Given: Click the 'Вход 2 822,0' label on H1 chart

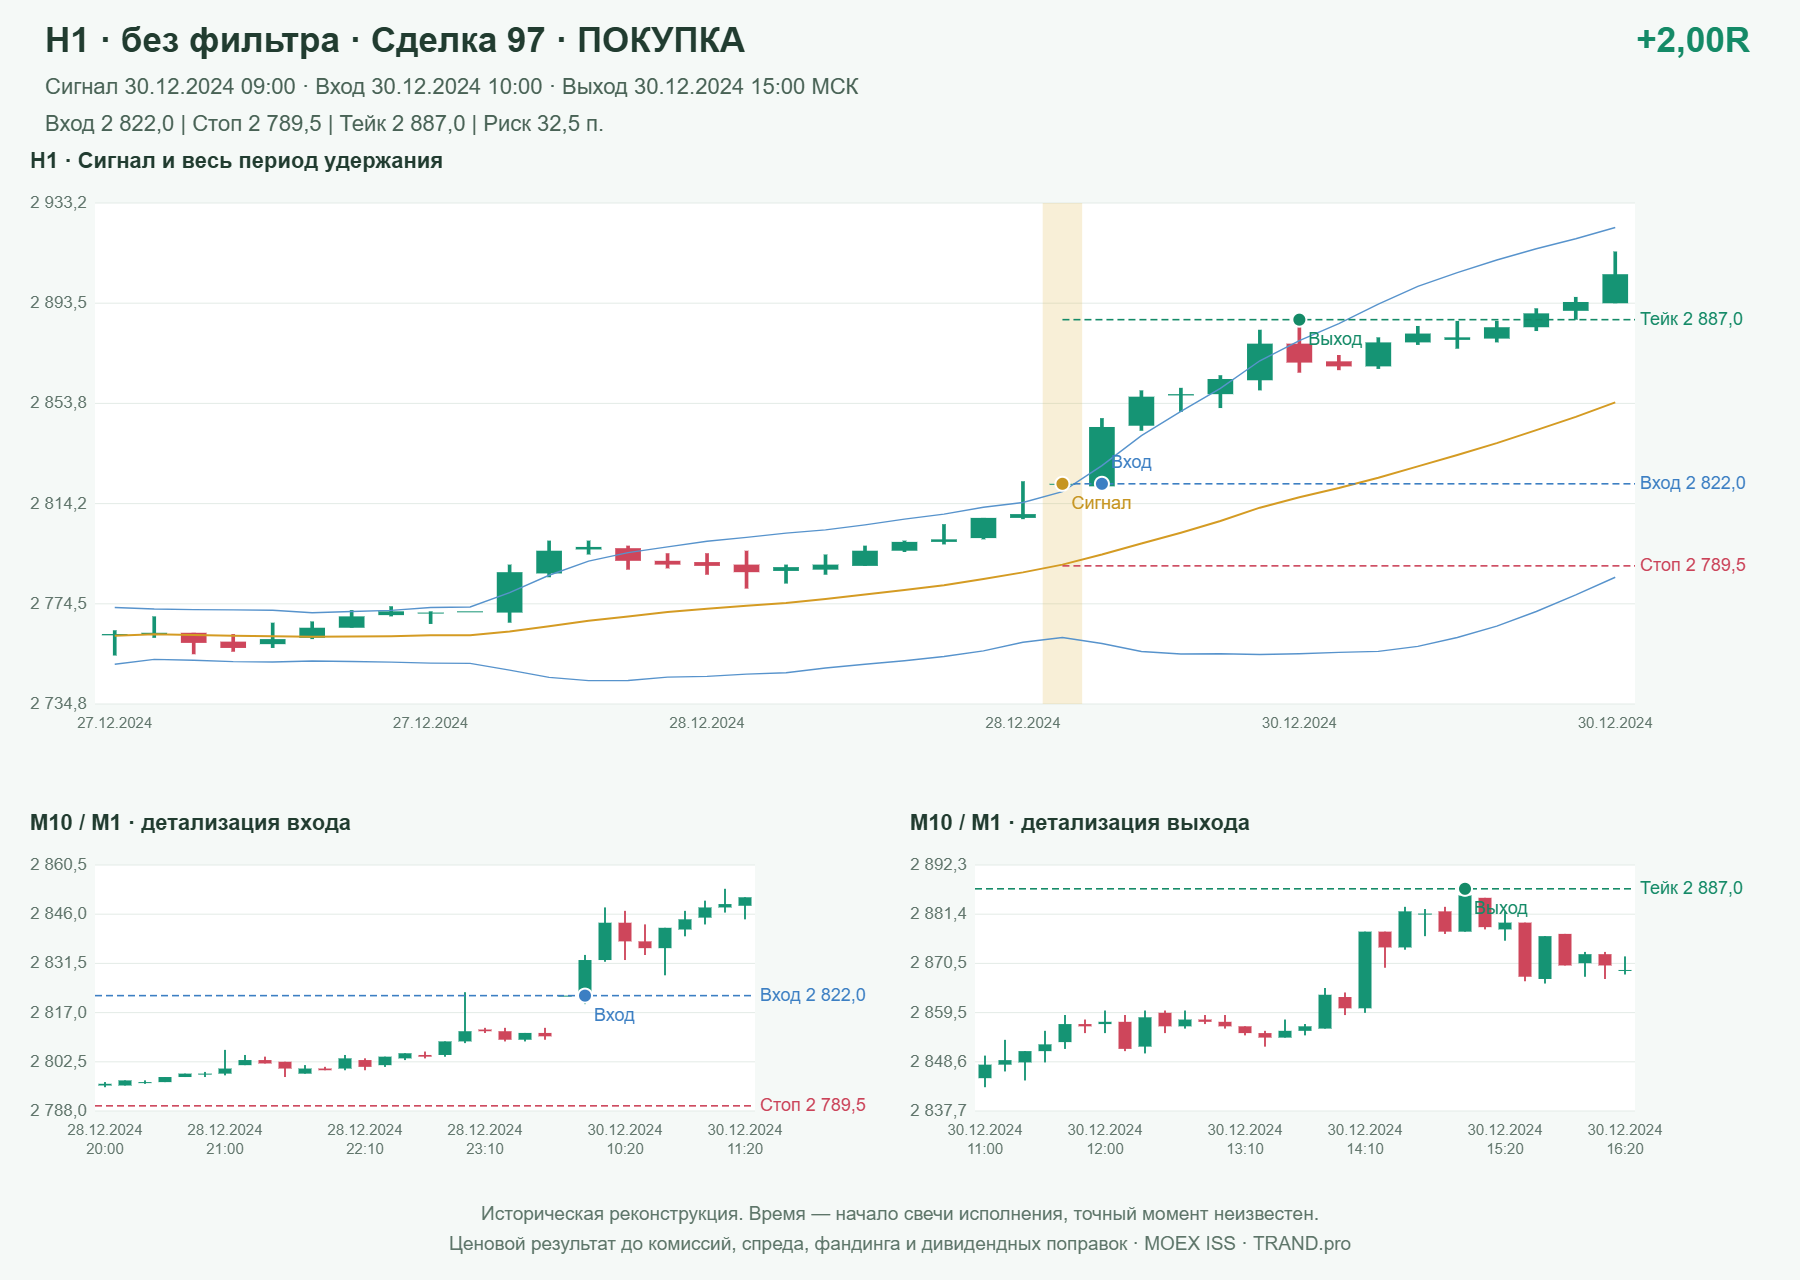Looking at the screenshot, I should coord(1692,483).
